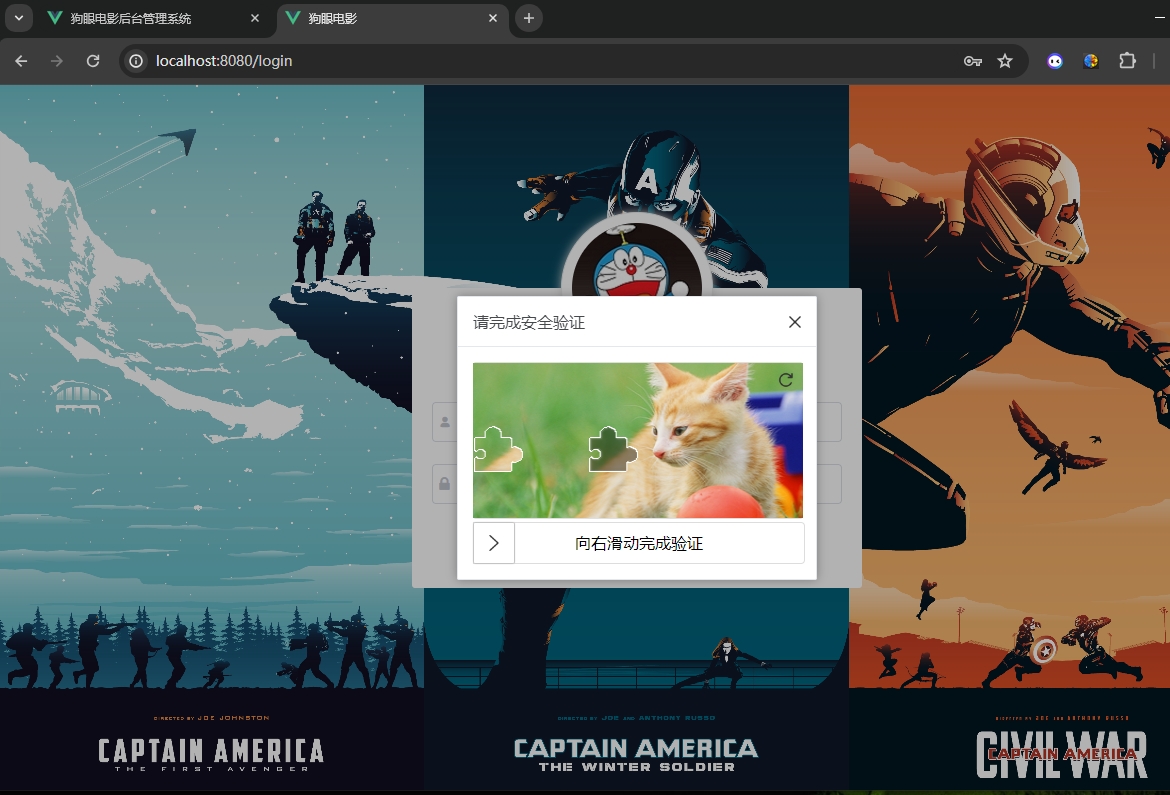The image size is (1170, 795).
Task: Click the cat captcha image
Action: tap(638, 440)
